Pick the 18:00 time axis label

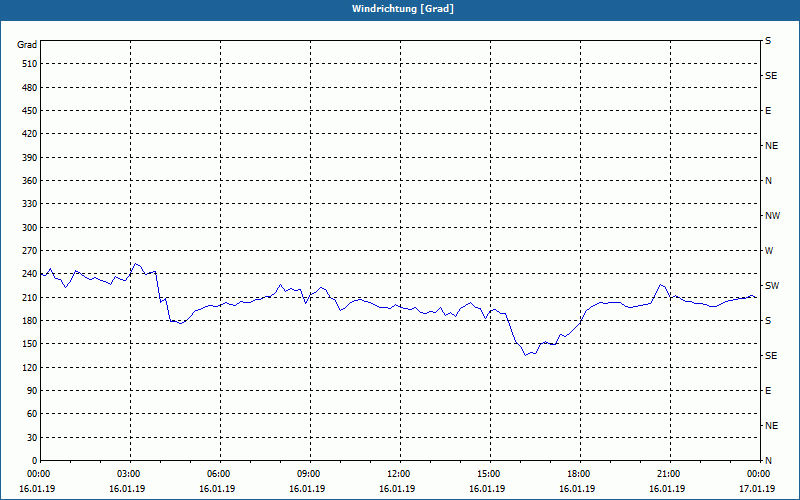tap(581, 474)
